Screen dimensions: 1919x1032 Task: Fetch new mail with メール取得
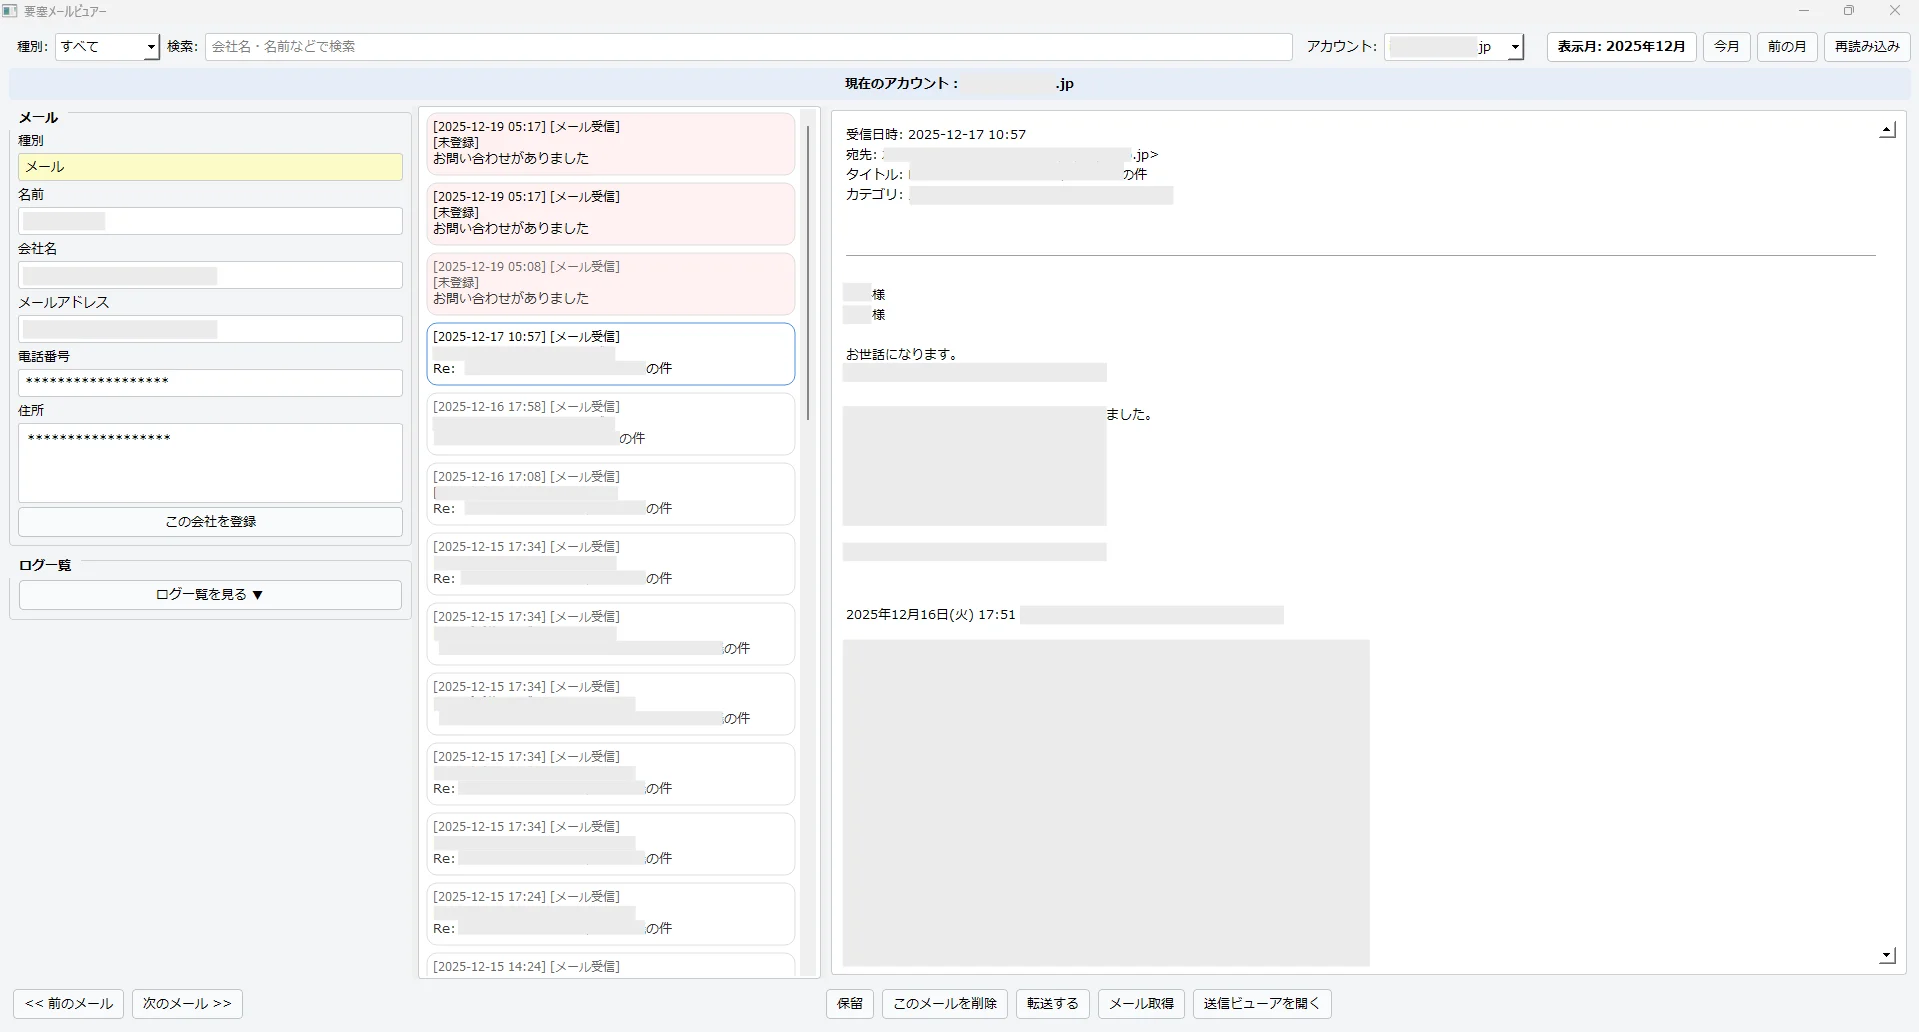(x=1140, y=1004)
